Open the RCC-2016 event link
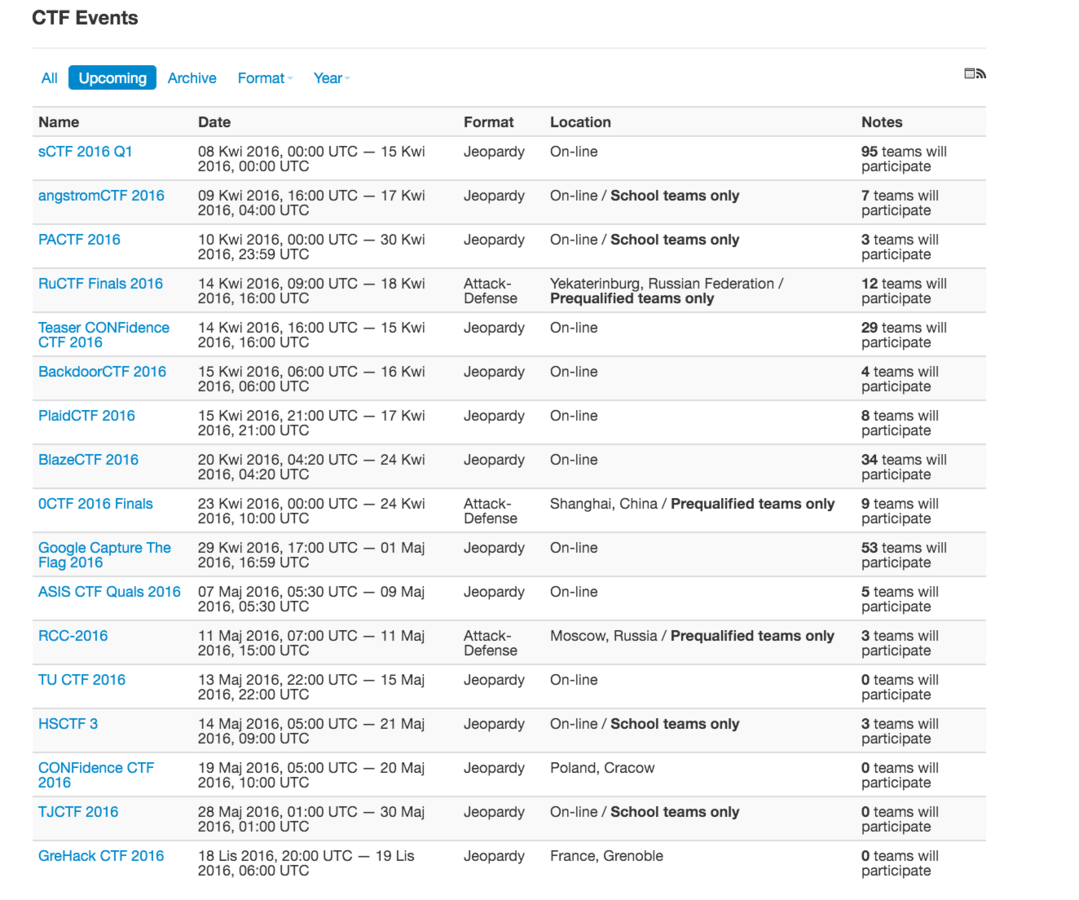This screenshot has width=1079, height=900. click(x=73, y=636)
